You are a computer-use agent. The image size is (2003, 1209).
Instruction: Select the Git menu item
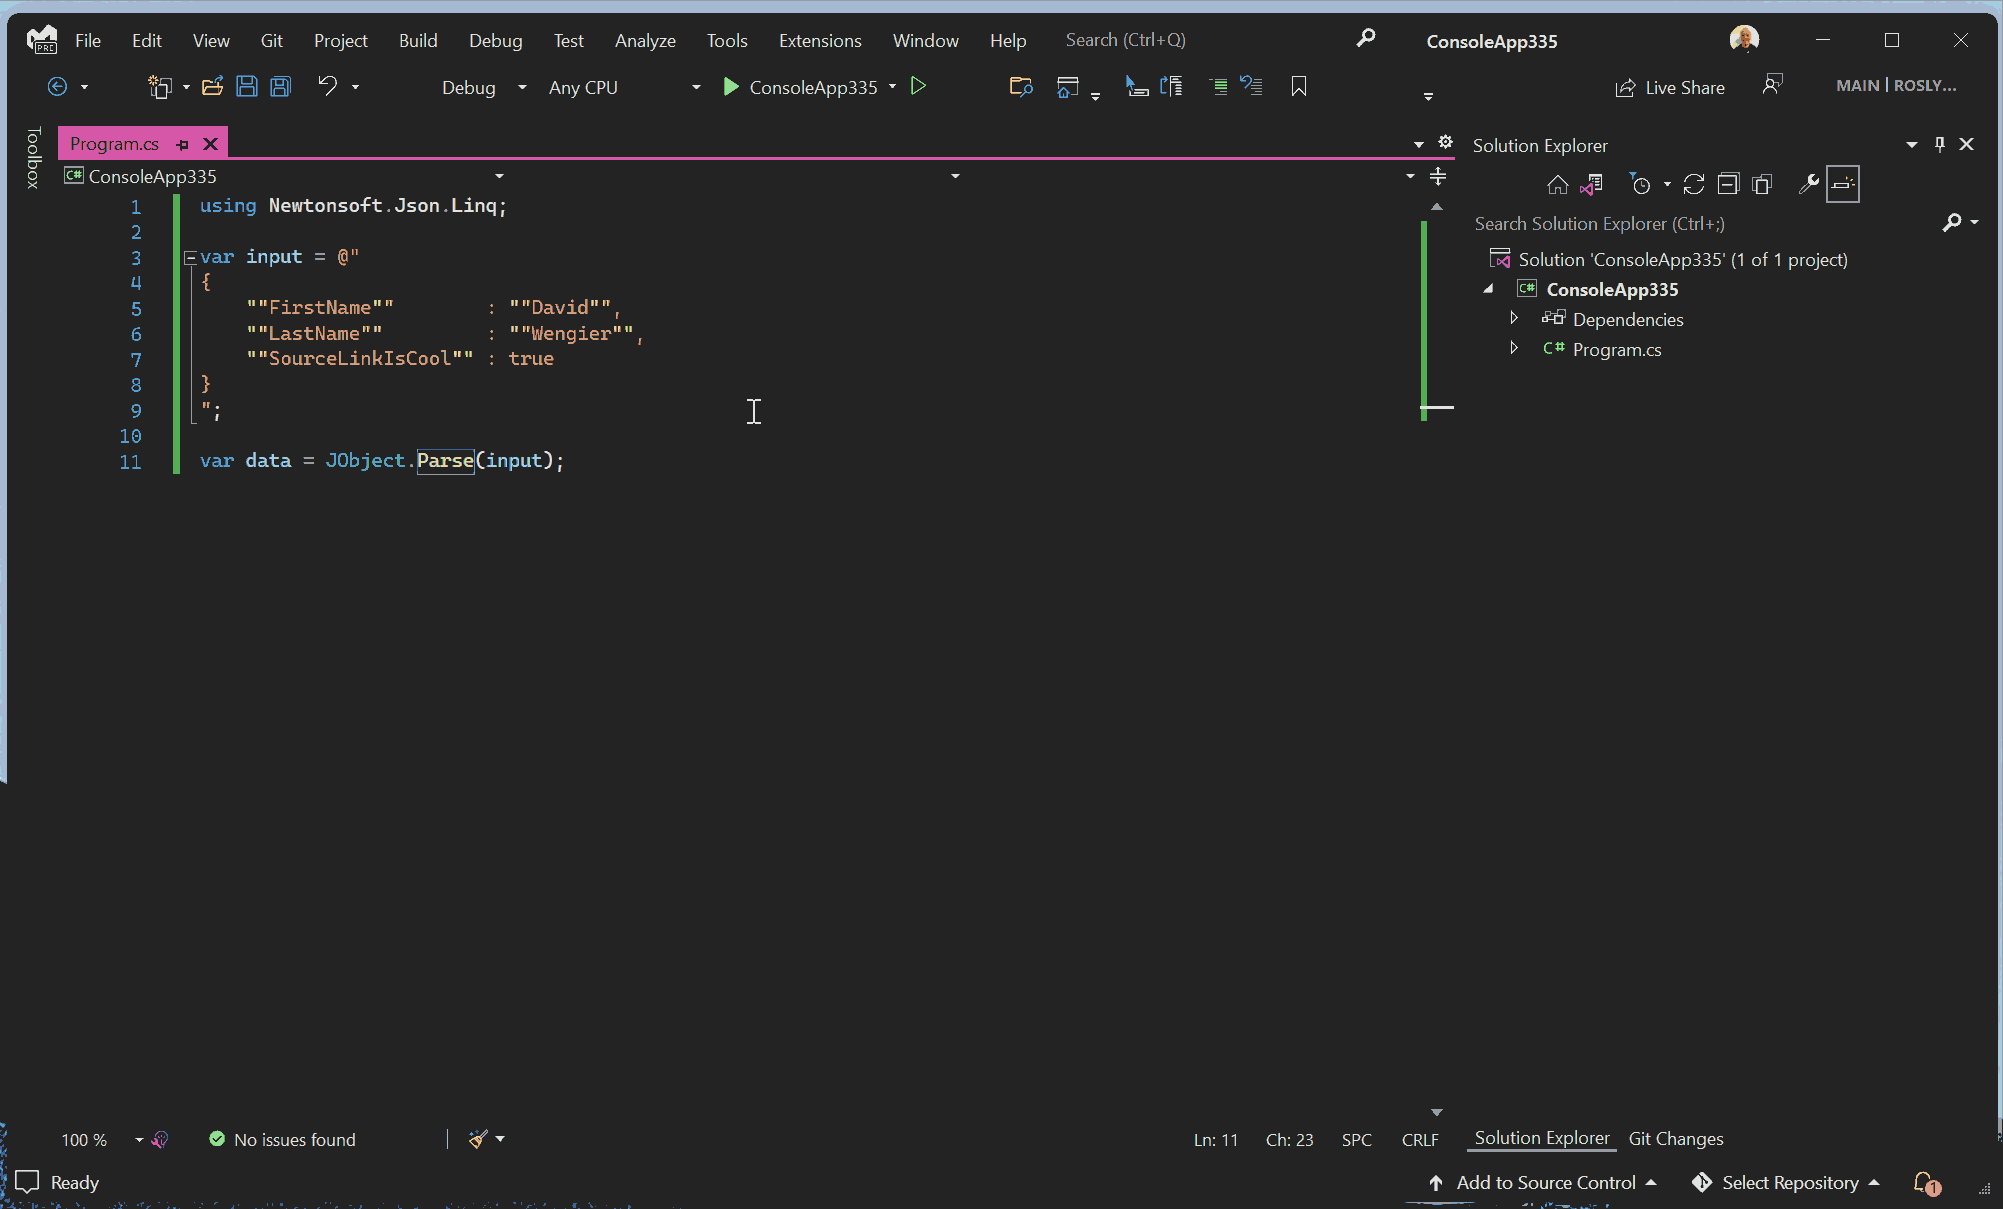tap(270, 39)
